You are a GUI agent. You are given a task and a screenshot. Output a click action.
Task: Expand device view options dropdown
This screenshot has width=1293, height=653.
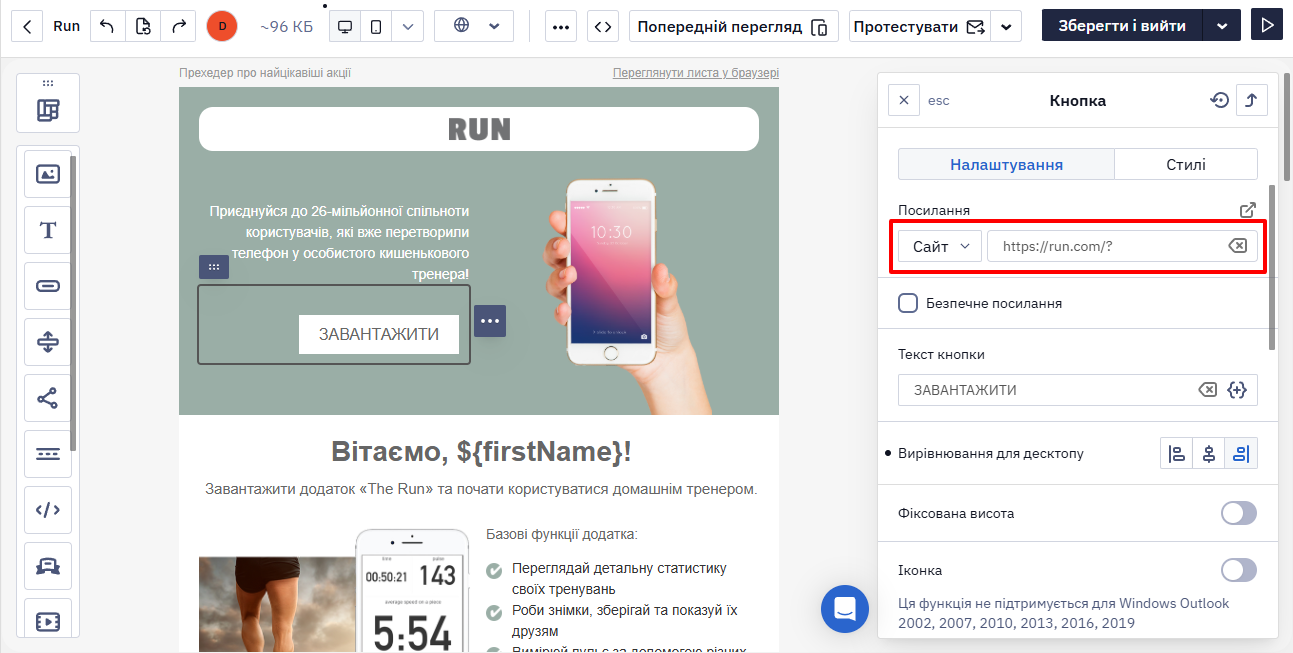point(407,26)
